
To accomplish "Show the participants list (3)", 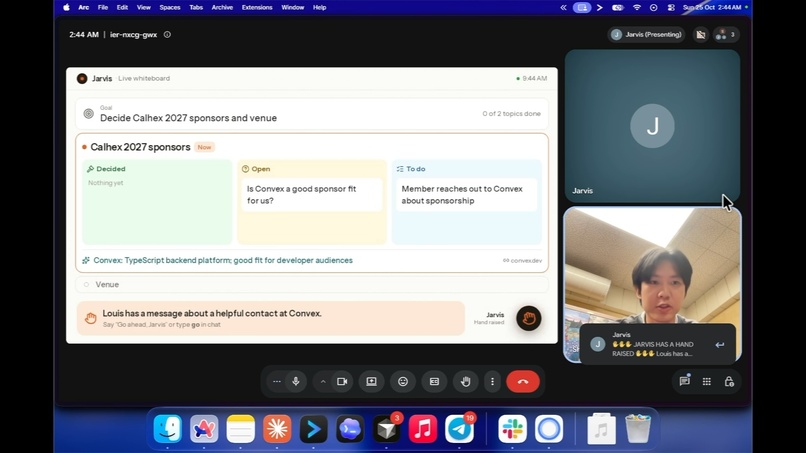I will point(726,34).
